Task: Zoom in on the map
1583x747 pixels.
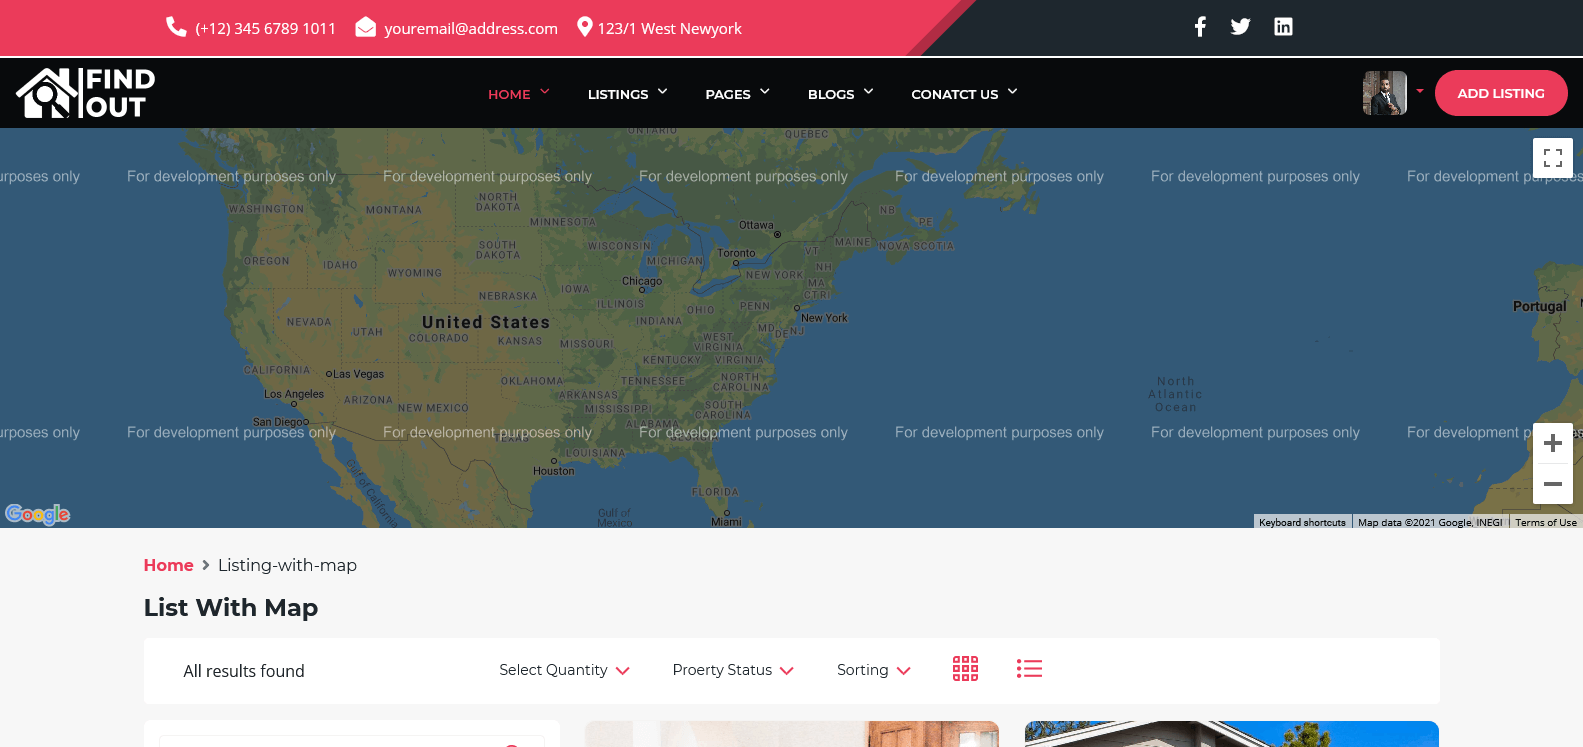Action: coord(1553,443)
